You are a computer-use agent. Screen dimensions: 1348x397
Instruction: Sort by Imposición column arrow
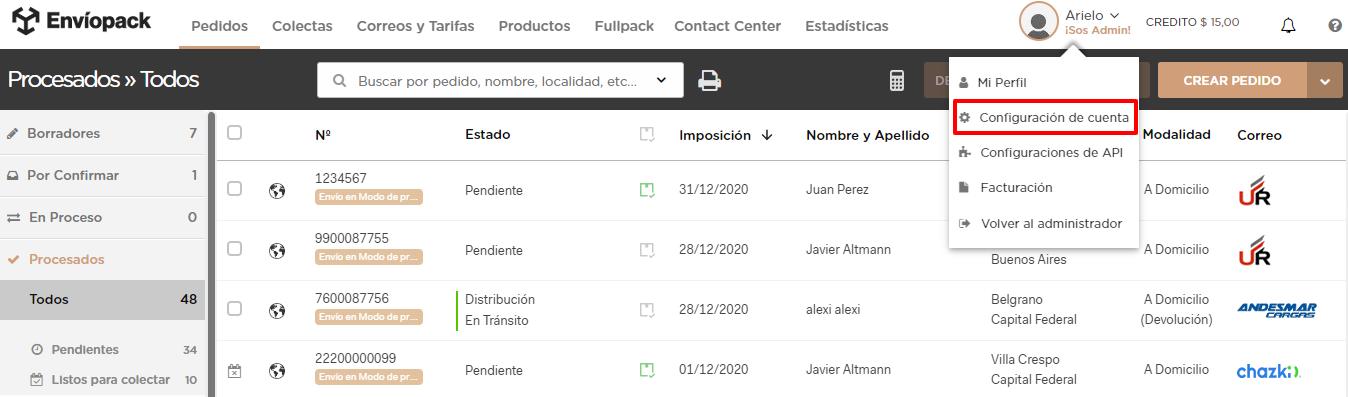[767, 135]
